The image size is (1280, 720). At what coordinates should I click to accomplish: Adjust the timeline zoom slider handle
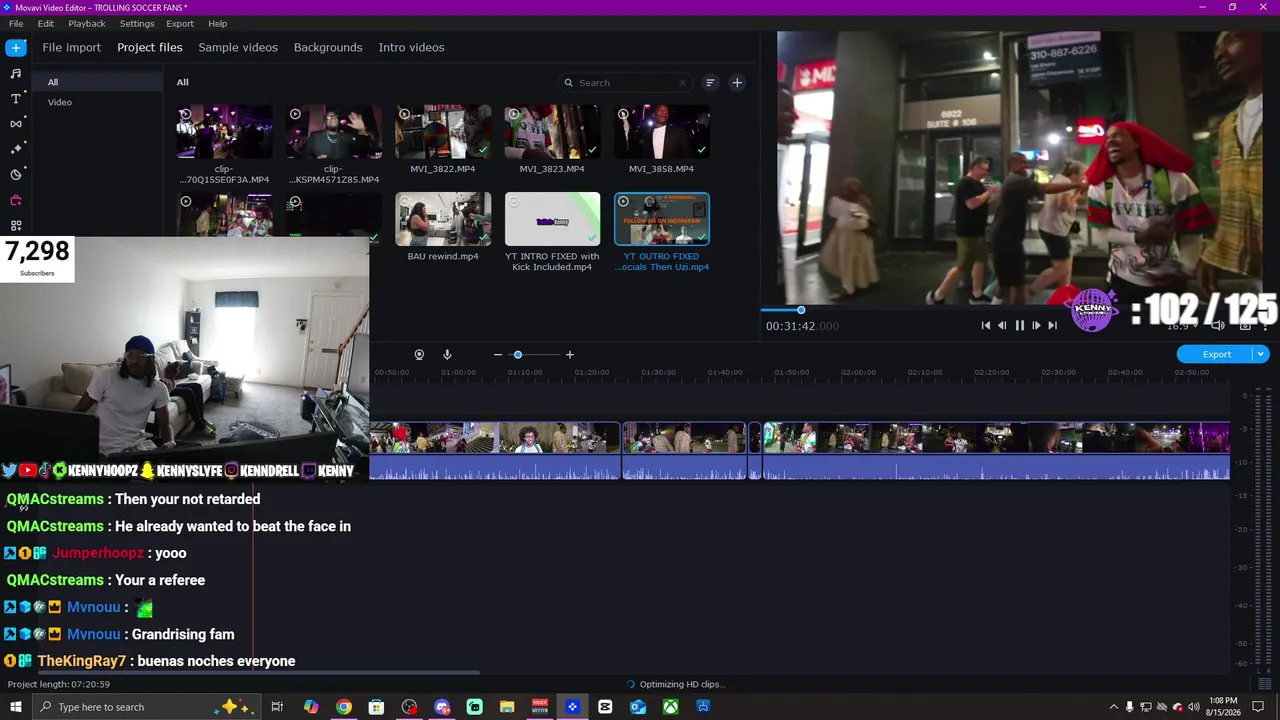pyautogui.click(x=518, y=355)
